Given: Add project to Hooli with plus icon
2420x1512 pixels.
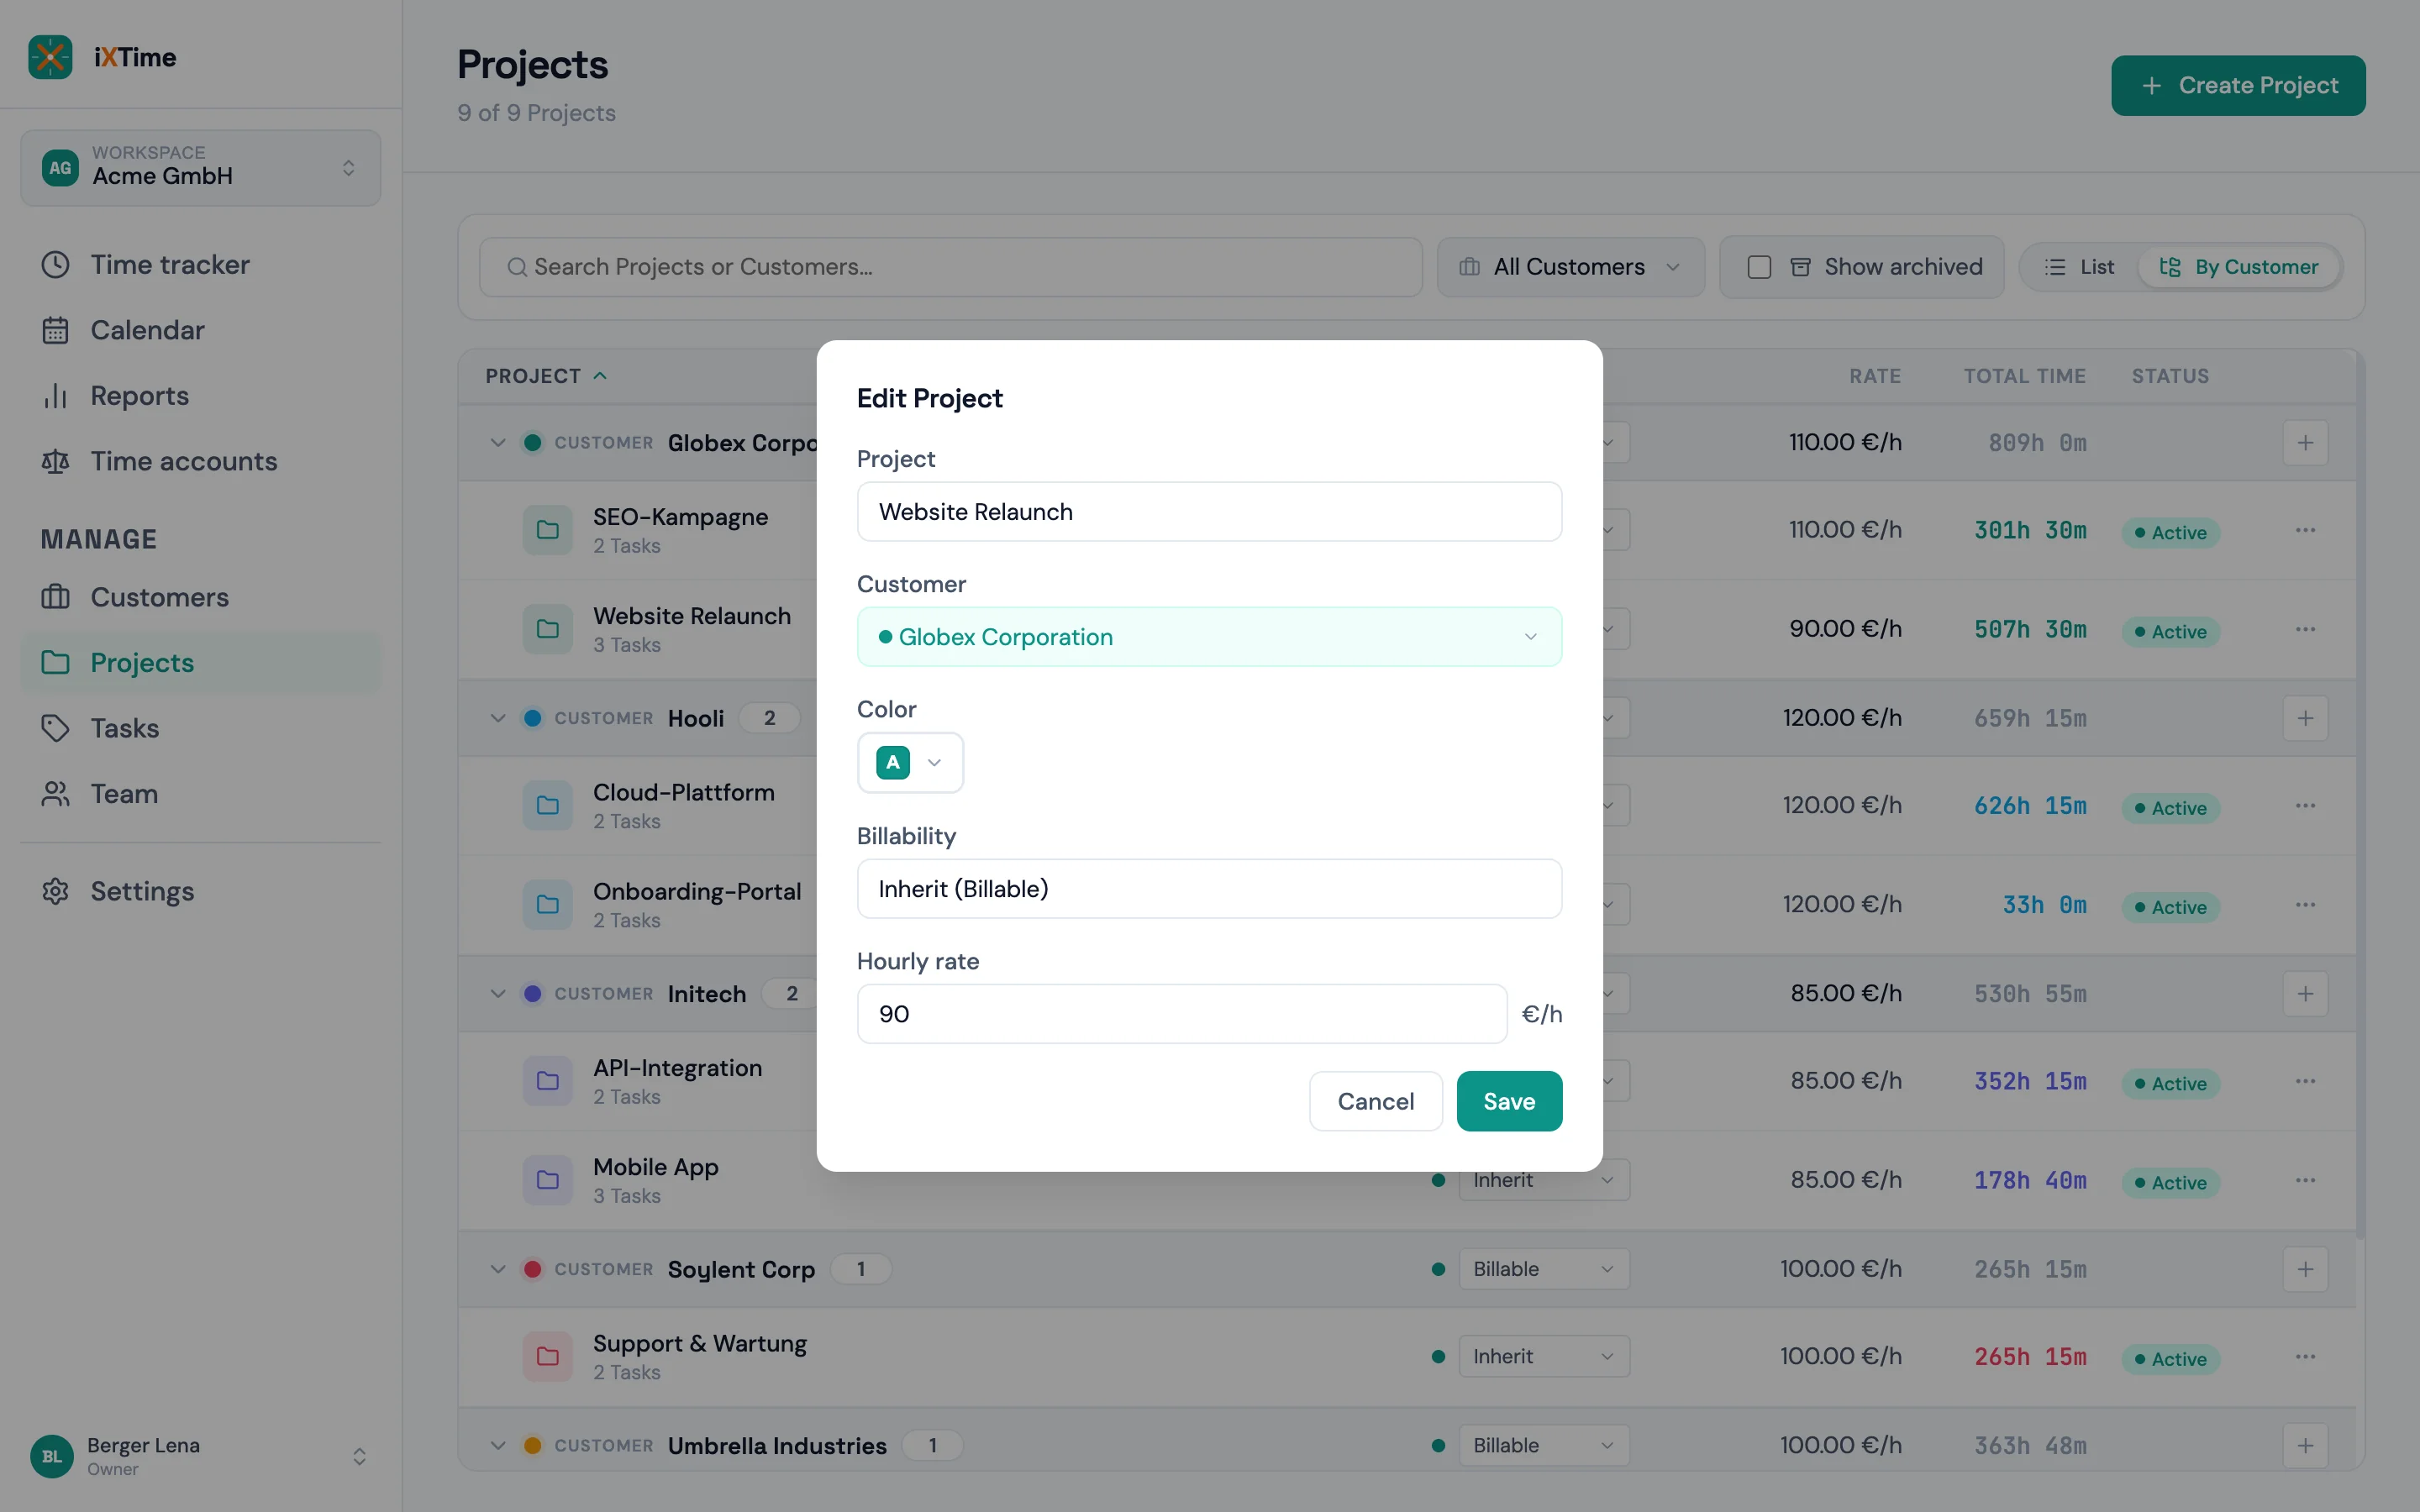Looking at the screenshot, I should [x=2305, y=718].
